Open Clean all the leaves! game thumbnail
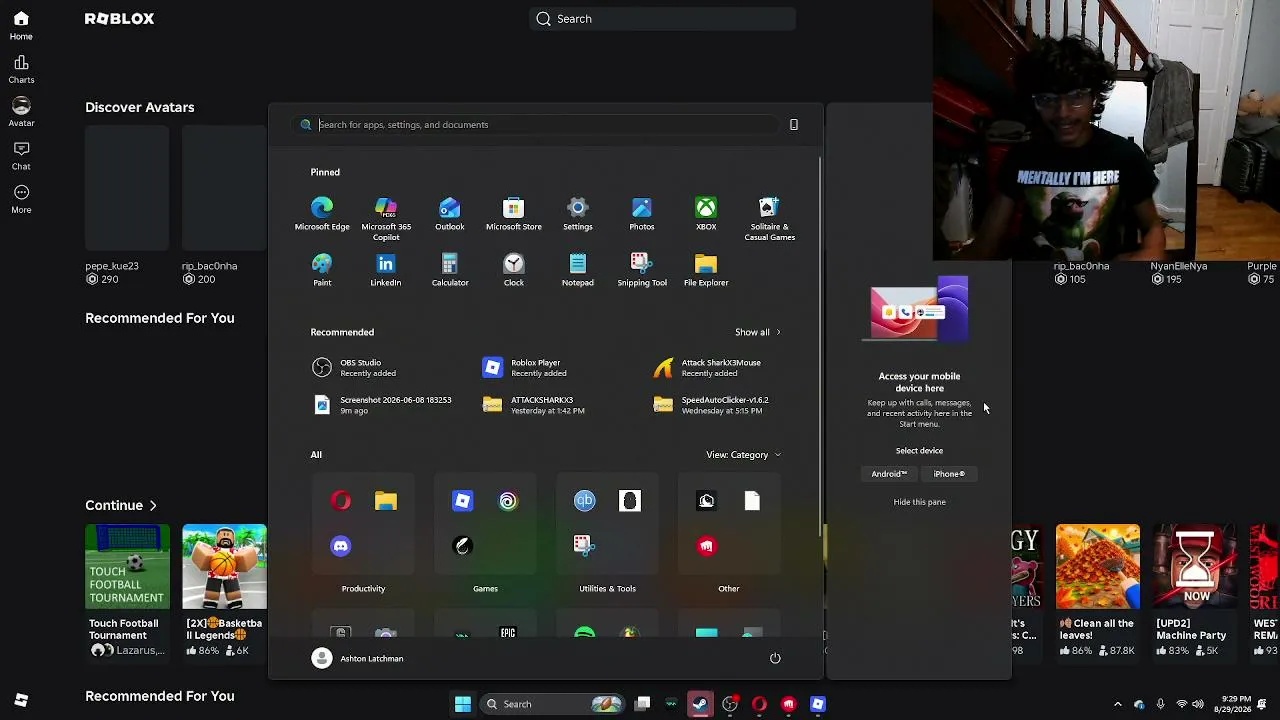The width and height of the screenshot is (1280, 720). click(x=1098, y=566)
